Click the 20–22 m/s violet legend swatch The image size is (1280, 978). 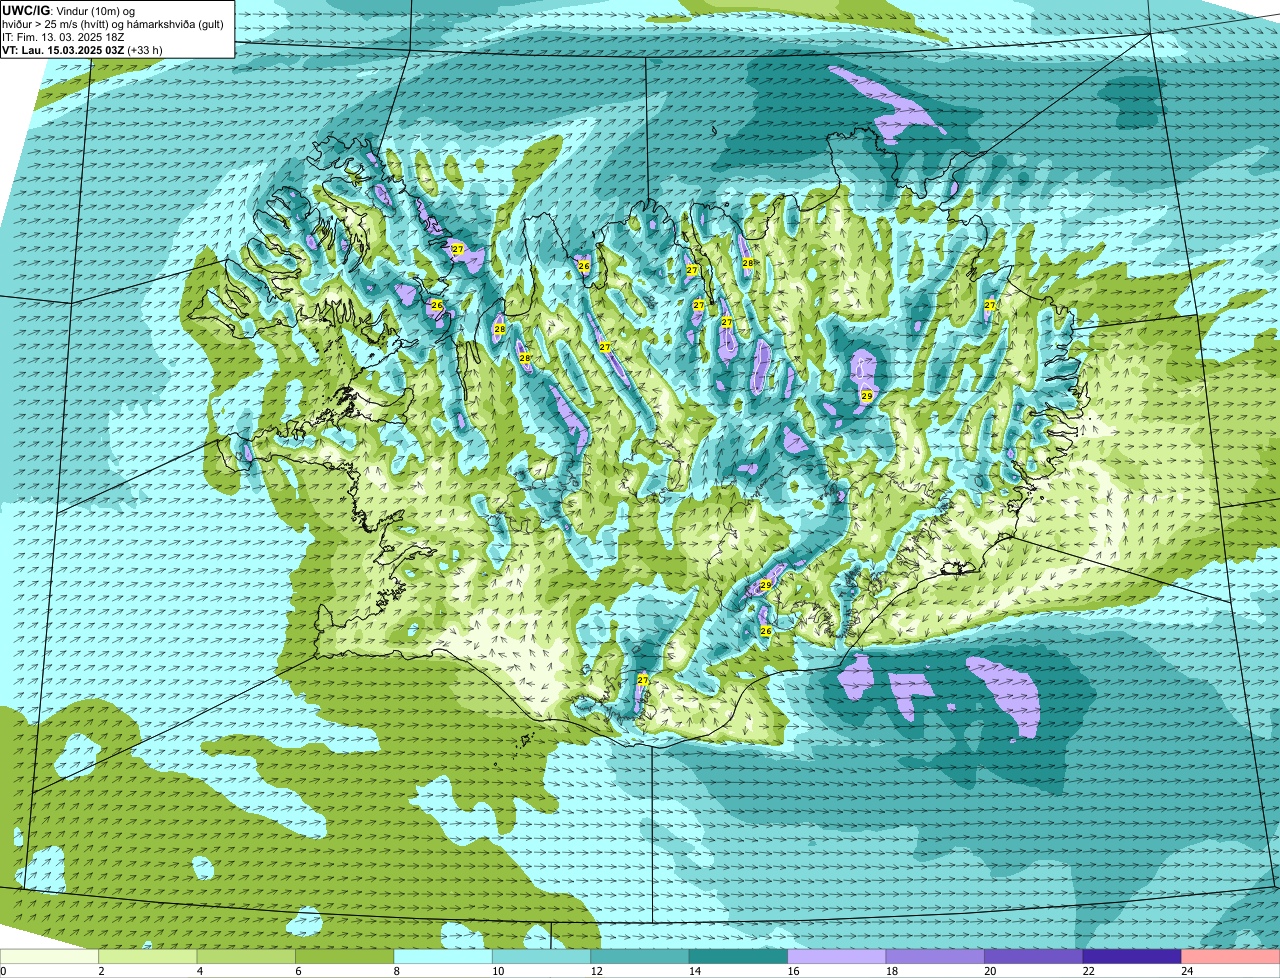(x=1034, y=956)
